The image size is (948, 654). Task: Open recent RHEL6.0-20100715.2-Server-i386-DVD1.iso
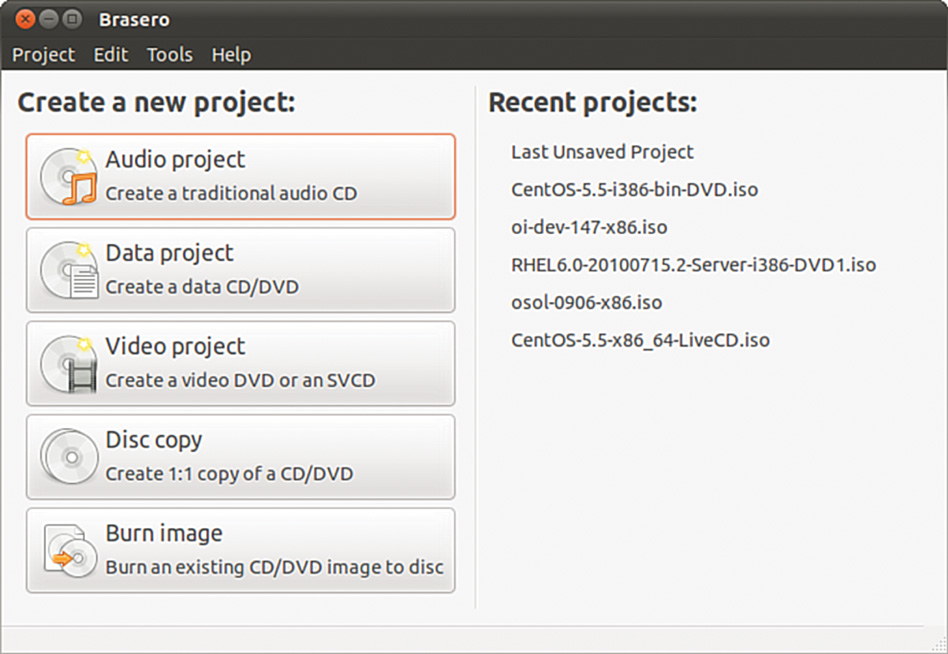[693, 265]
